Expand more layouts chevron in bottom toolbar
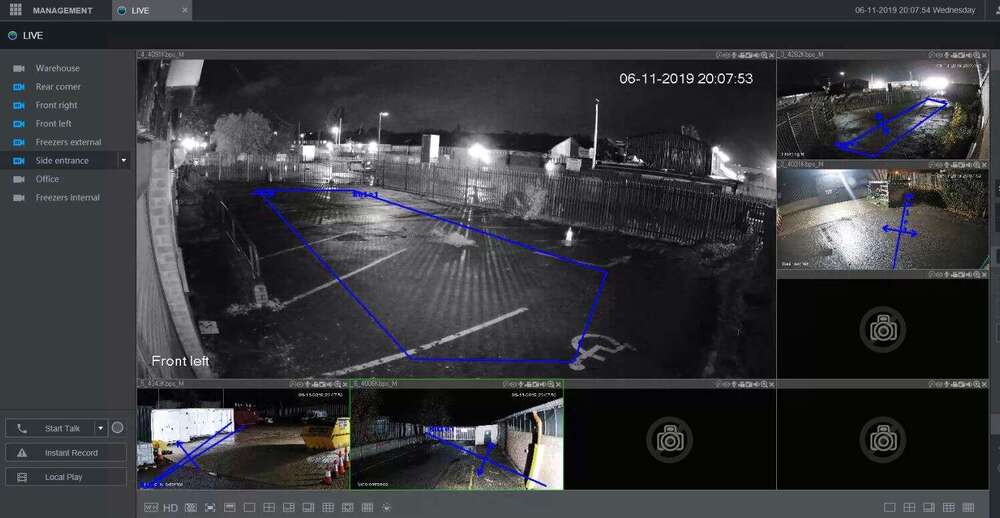Viewport: 1000px width, 518px height. coord(387,508)
